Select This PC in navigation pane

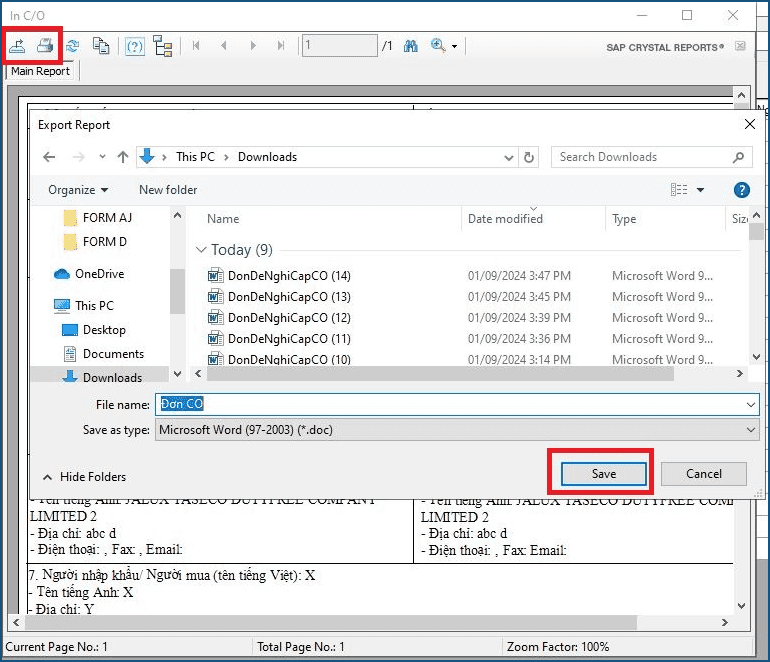point(84,306)
